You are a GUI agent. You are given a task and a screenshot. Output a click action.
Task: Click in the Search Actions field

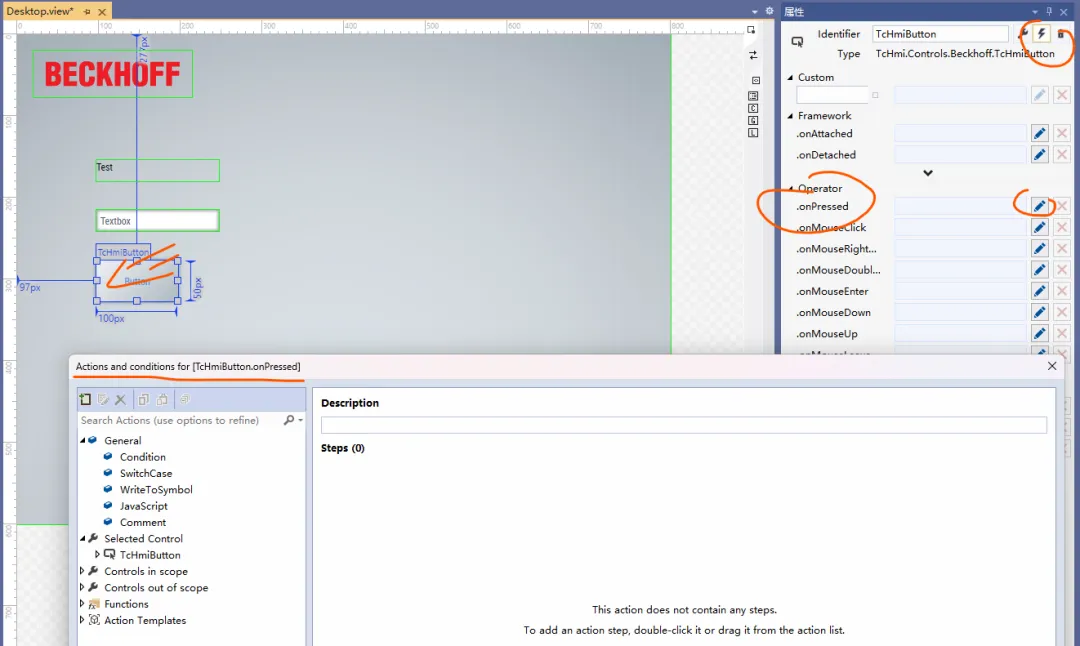[179, 420]
